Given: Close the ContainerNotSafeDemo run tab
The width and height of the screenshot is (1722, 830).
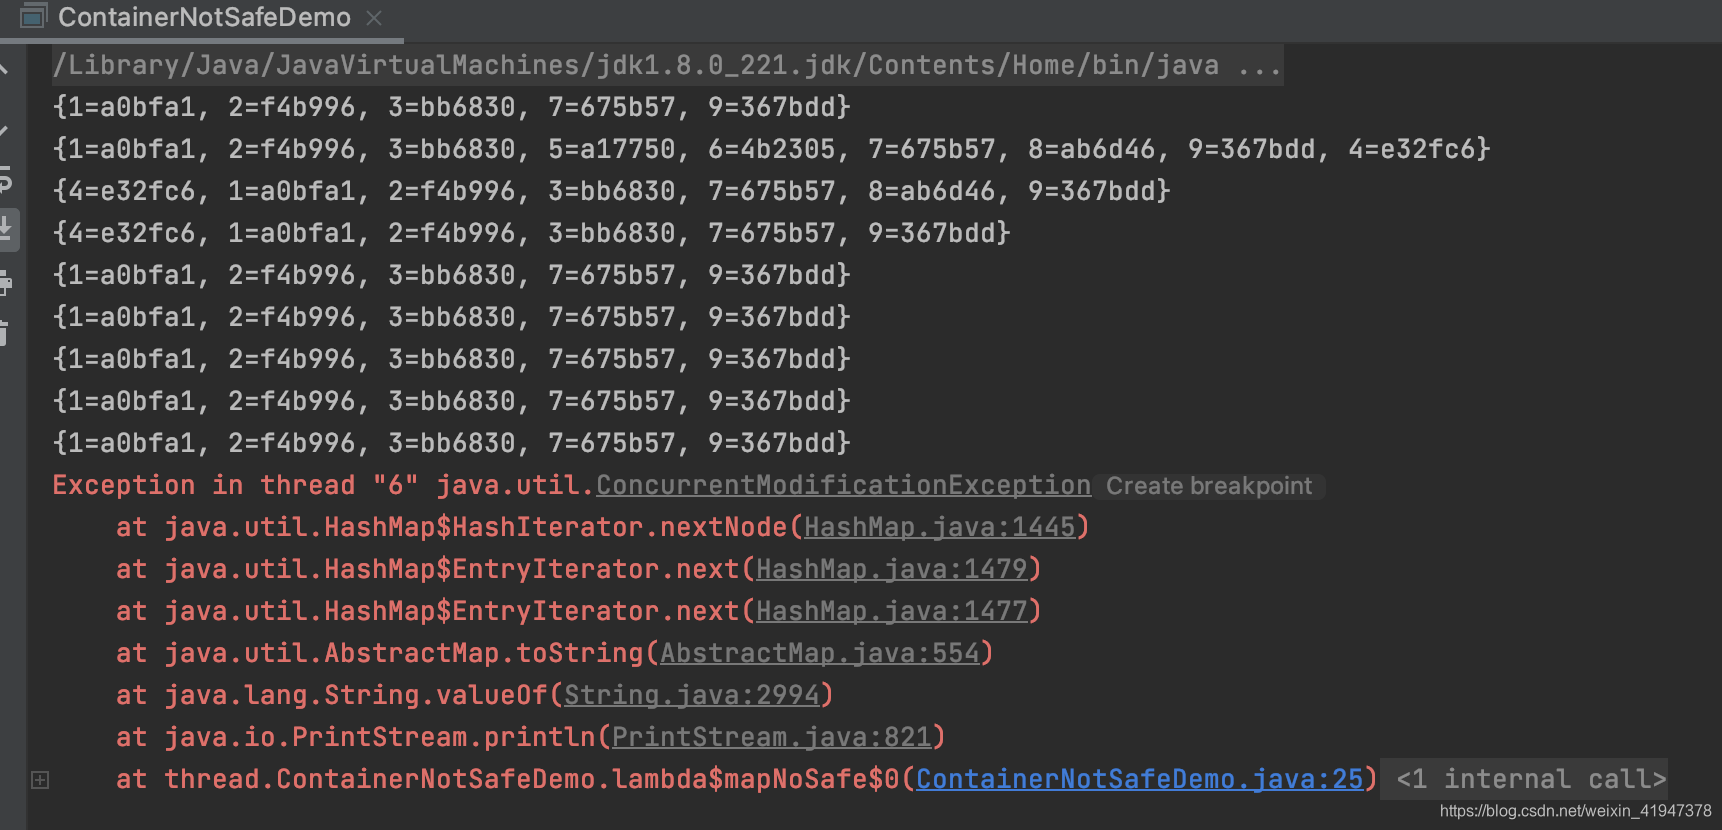Looking at the screenshot, I should click(374, 17).
